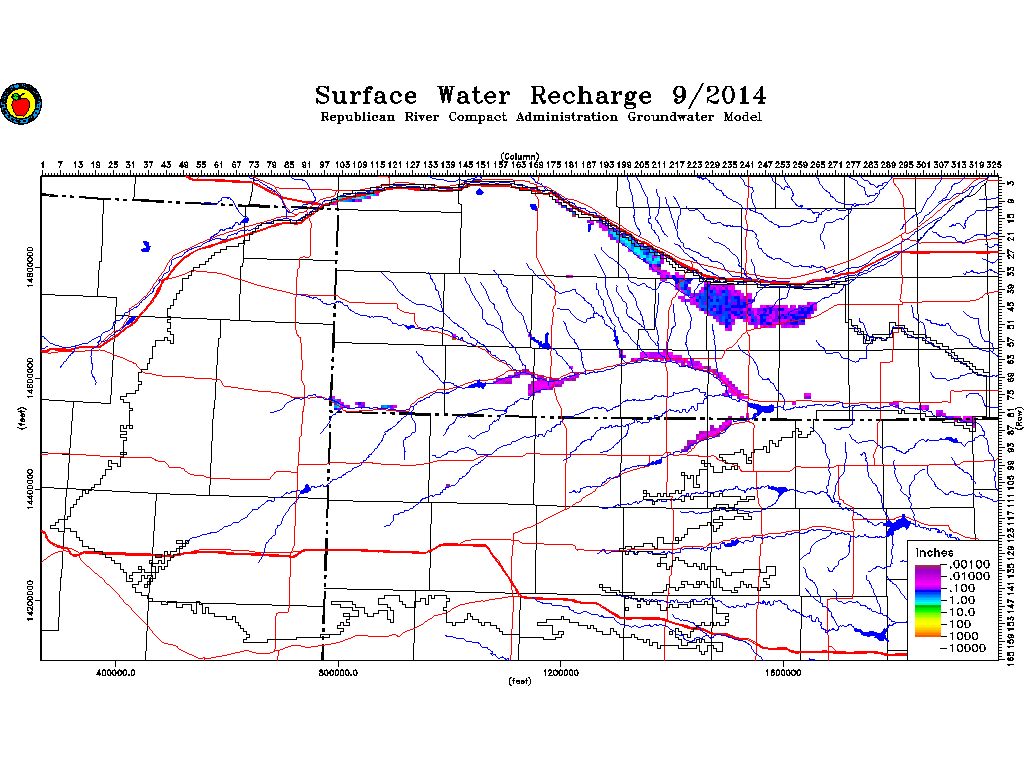Select the green band in legend color bar

928,608
